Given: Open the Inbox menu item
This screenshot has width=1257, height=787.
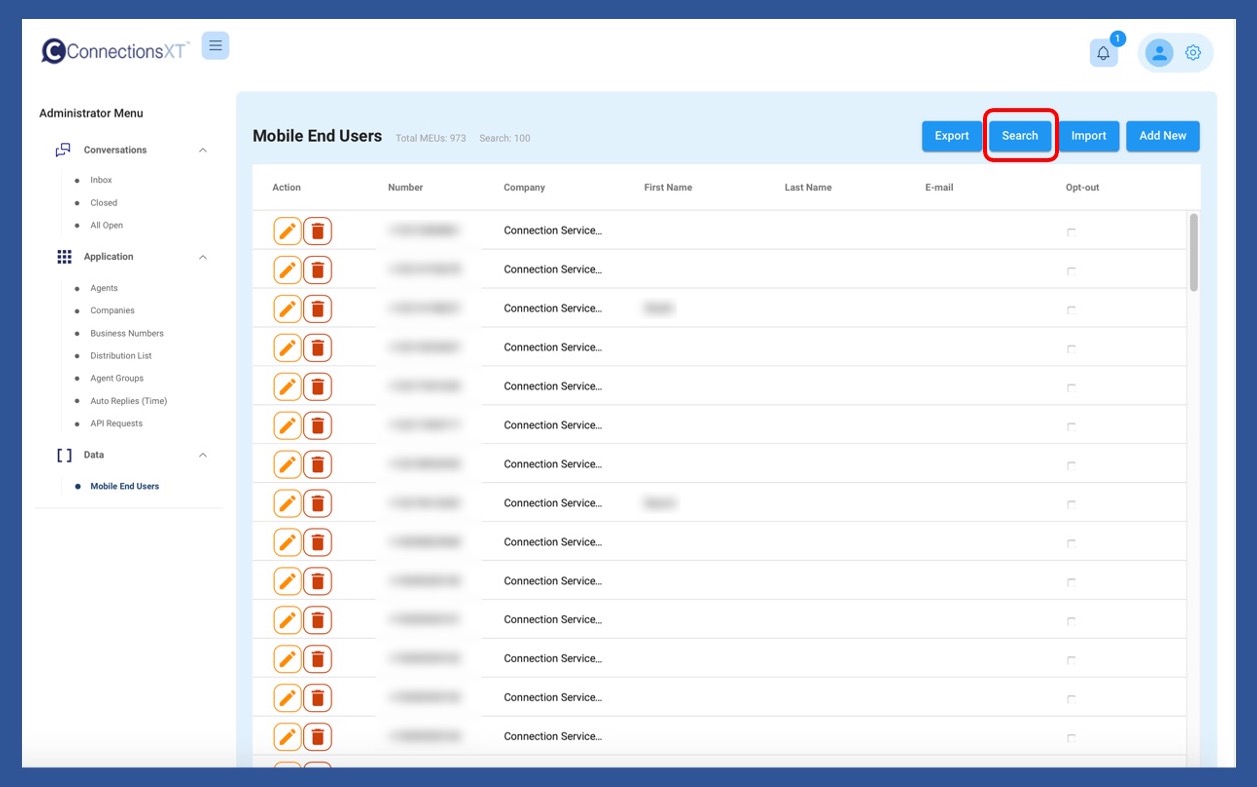Looking at the screenshot, I should coord(101,180).
